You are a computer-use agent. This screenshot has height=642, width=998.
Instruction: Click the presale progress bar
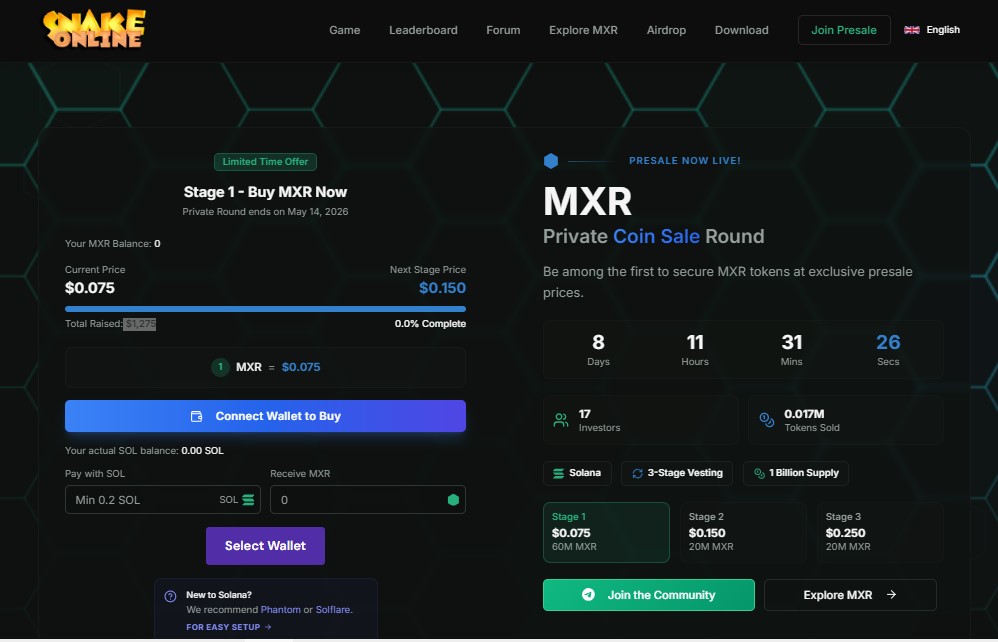pos(265,309)
